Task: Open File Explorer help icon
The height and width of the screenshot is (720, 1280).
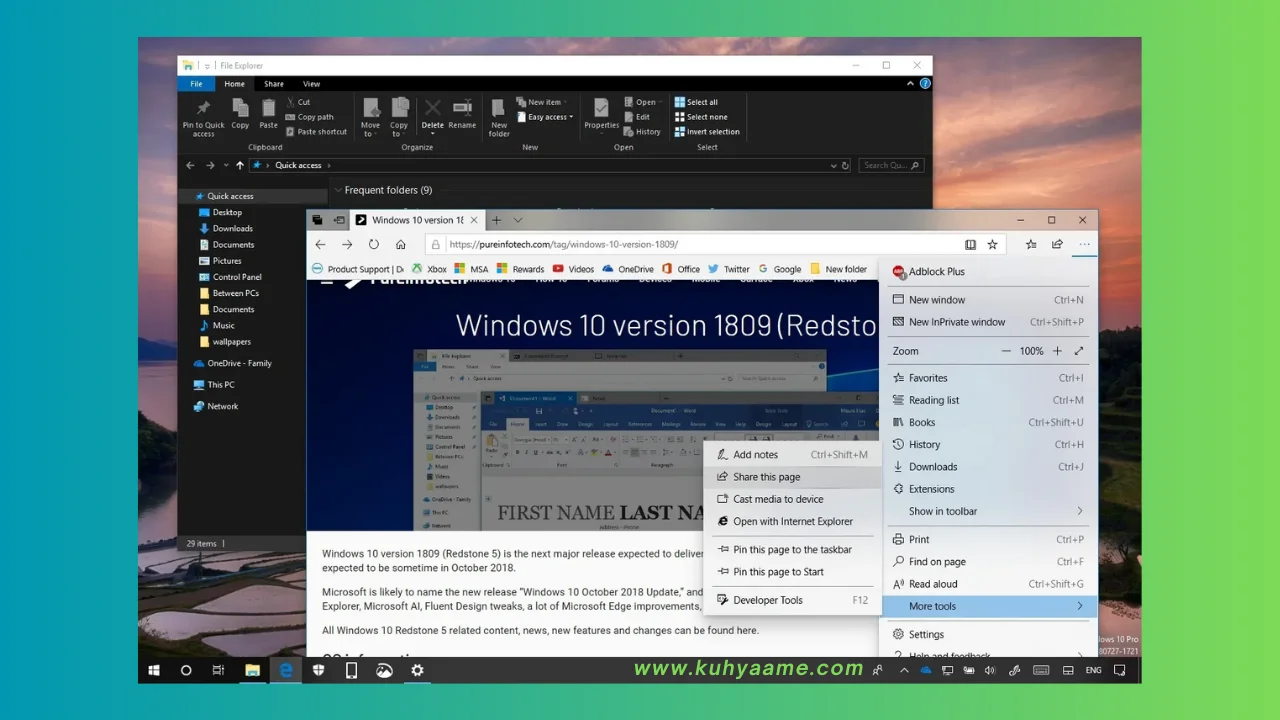Action: tap(925, 84)
